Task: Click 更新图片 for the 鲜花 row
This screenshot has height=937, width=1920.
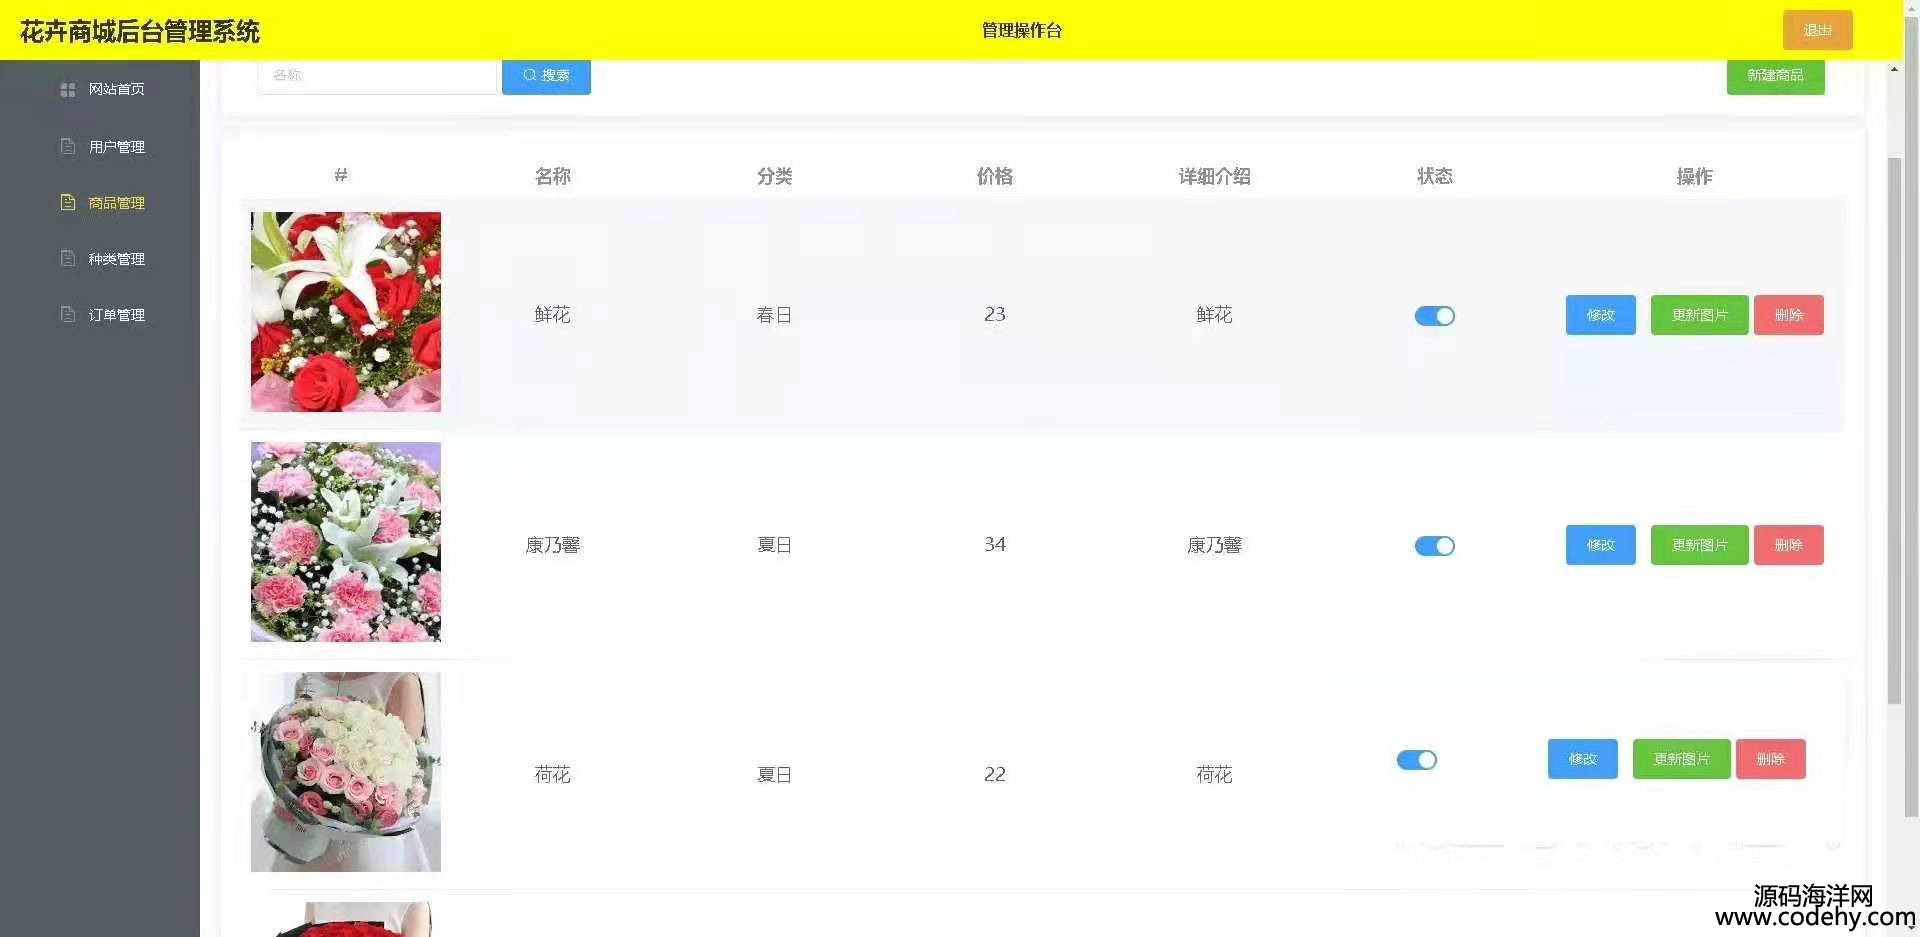Action: pos(1699,315)
